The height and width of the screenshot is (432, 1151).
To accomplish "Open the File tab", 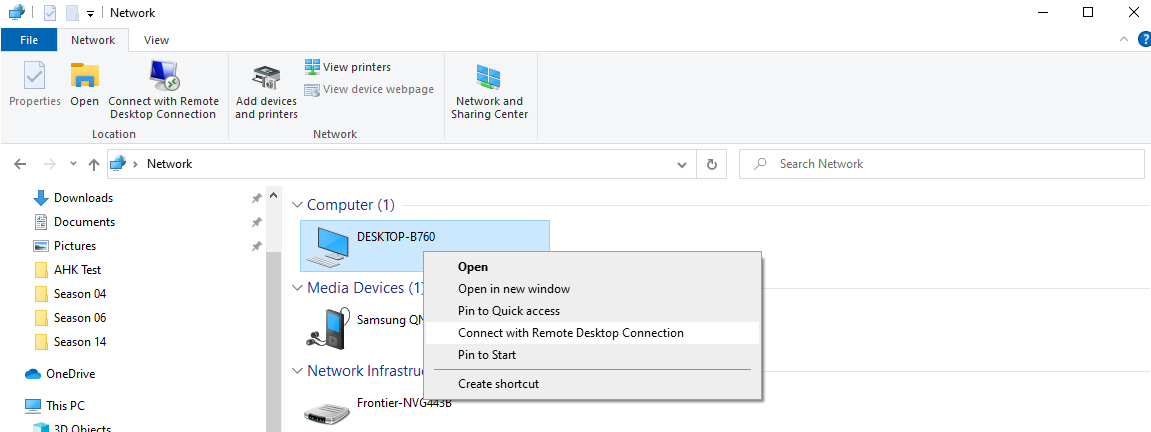I will click(x=29, y=40).
